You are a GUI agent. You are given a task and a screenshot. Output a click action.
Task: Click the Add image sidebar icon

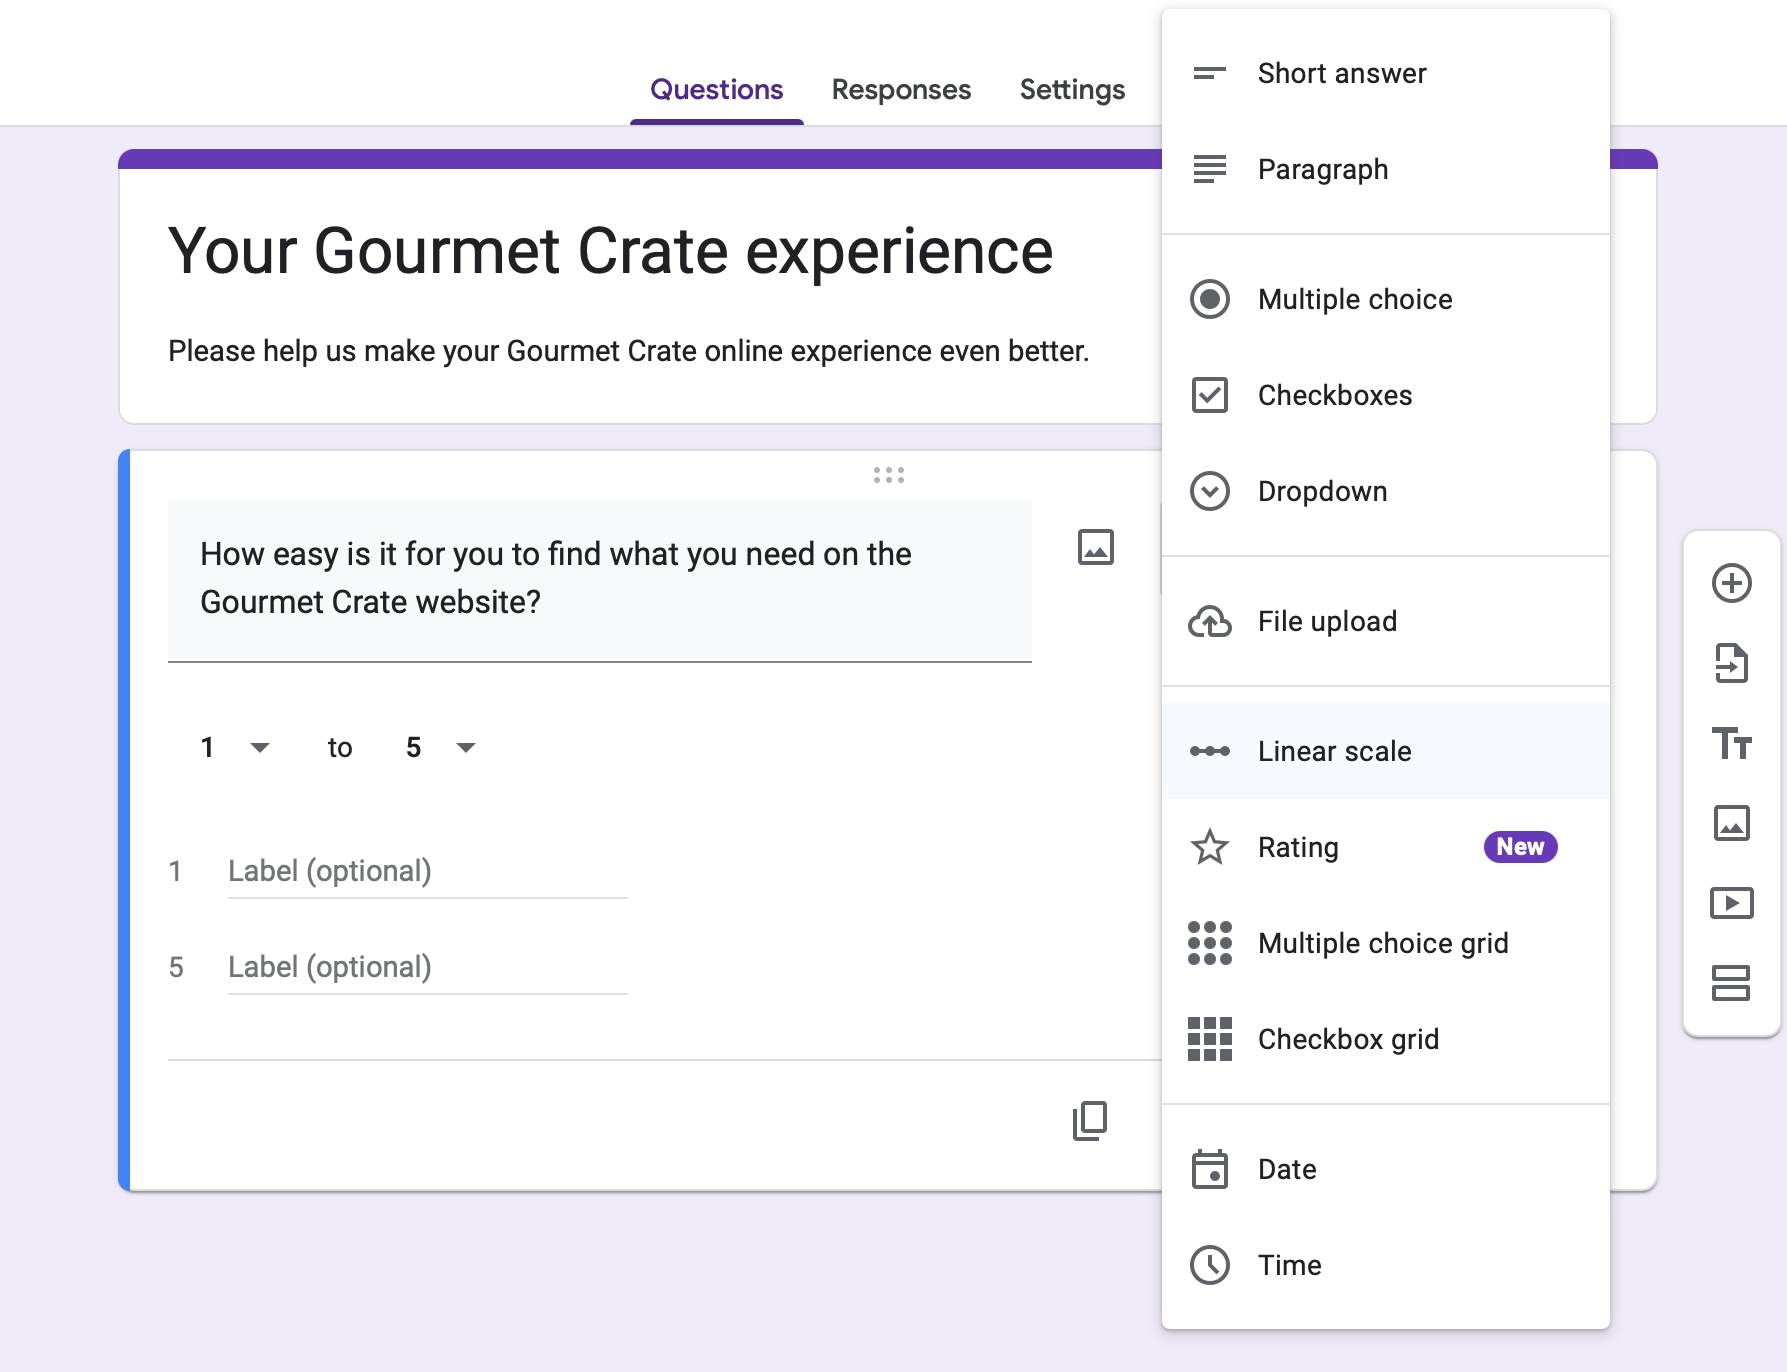point(1731,823)
